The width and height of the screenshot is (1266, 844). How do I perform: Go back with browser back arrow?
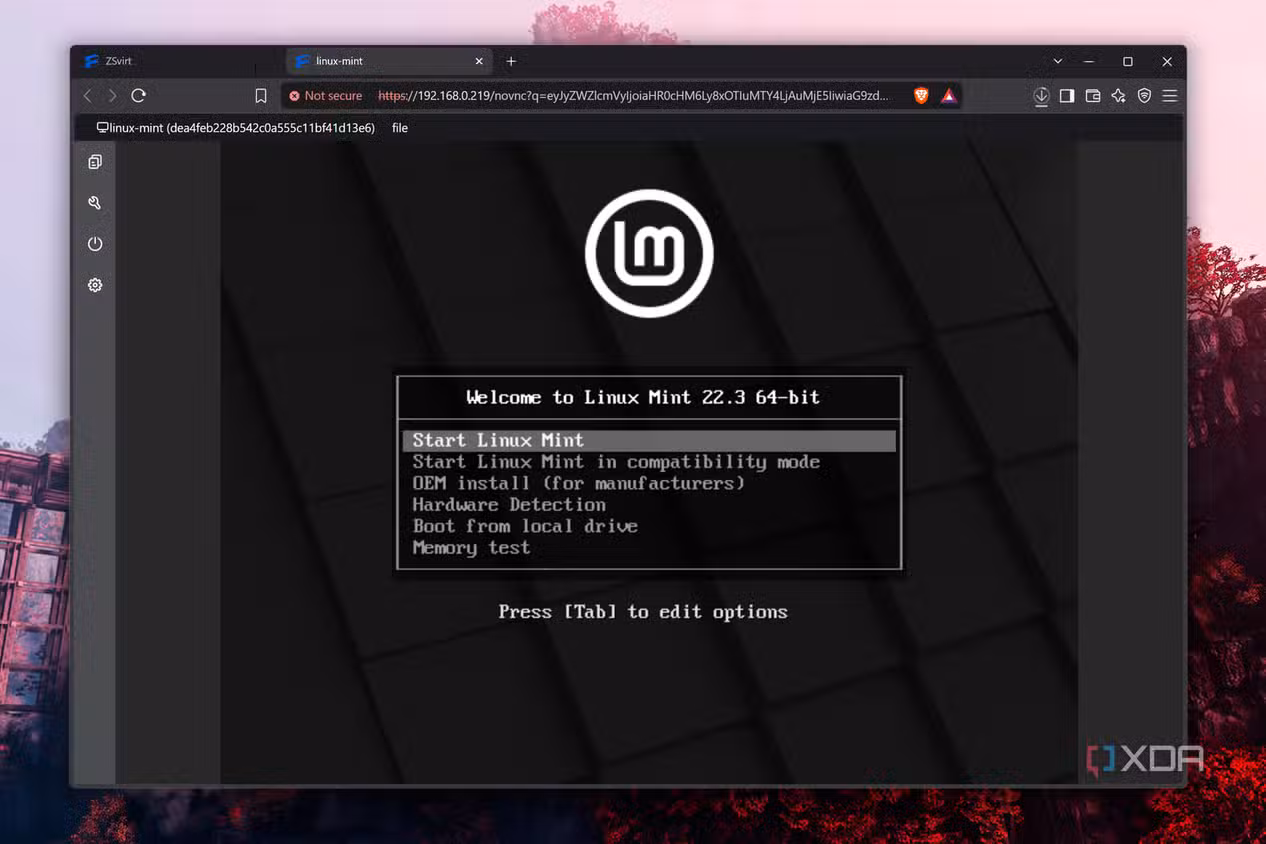(87, 95)
